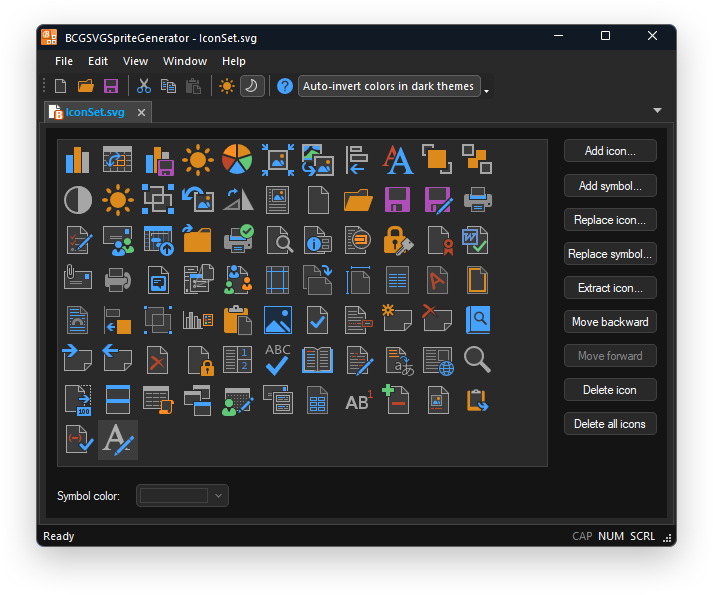
Task: Toggle Auto-invert colors in dark themes
Action: [389, 86]
